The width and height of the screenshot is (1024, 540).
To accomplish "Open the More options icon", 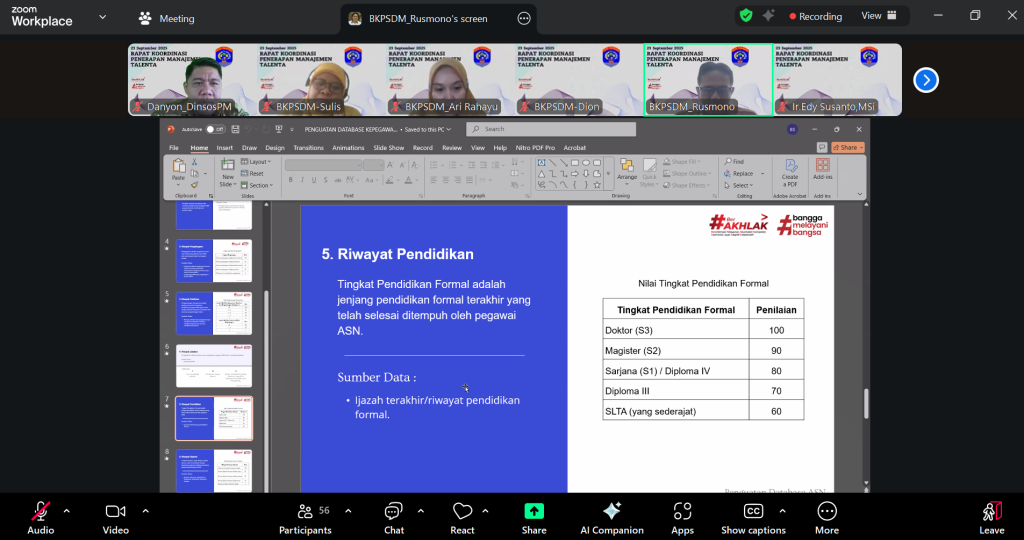I will 827,511.
